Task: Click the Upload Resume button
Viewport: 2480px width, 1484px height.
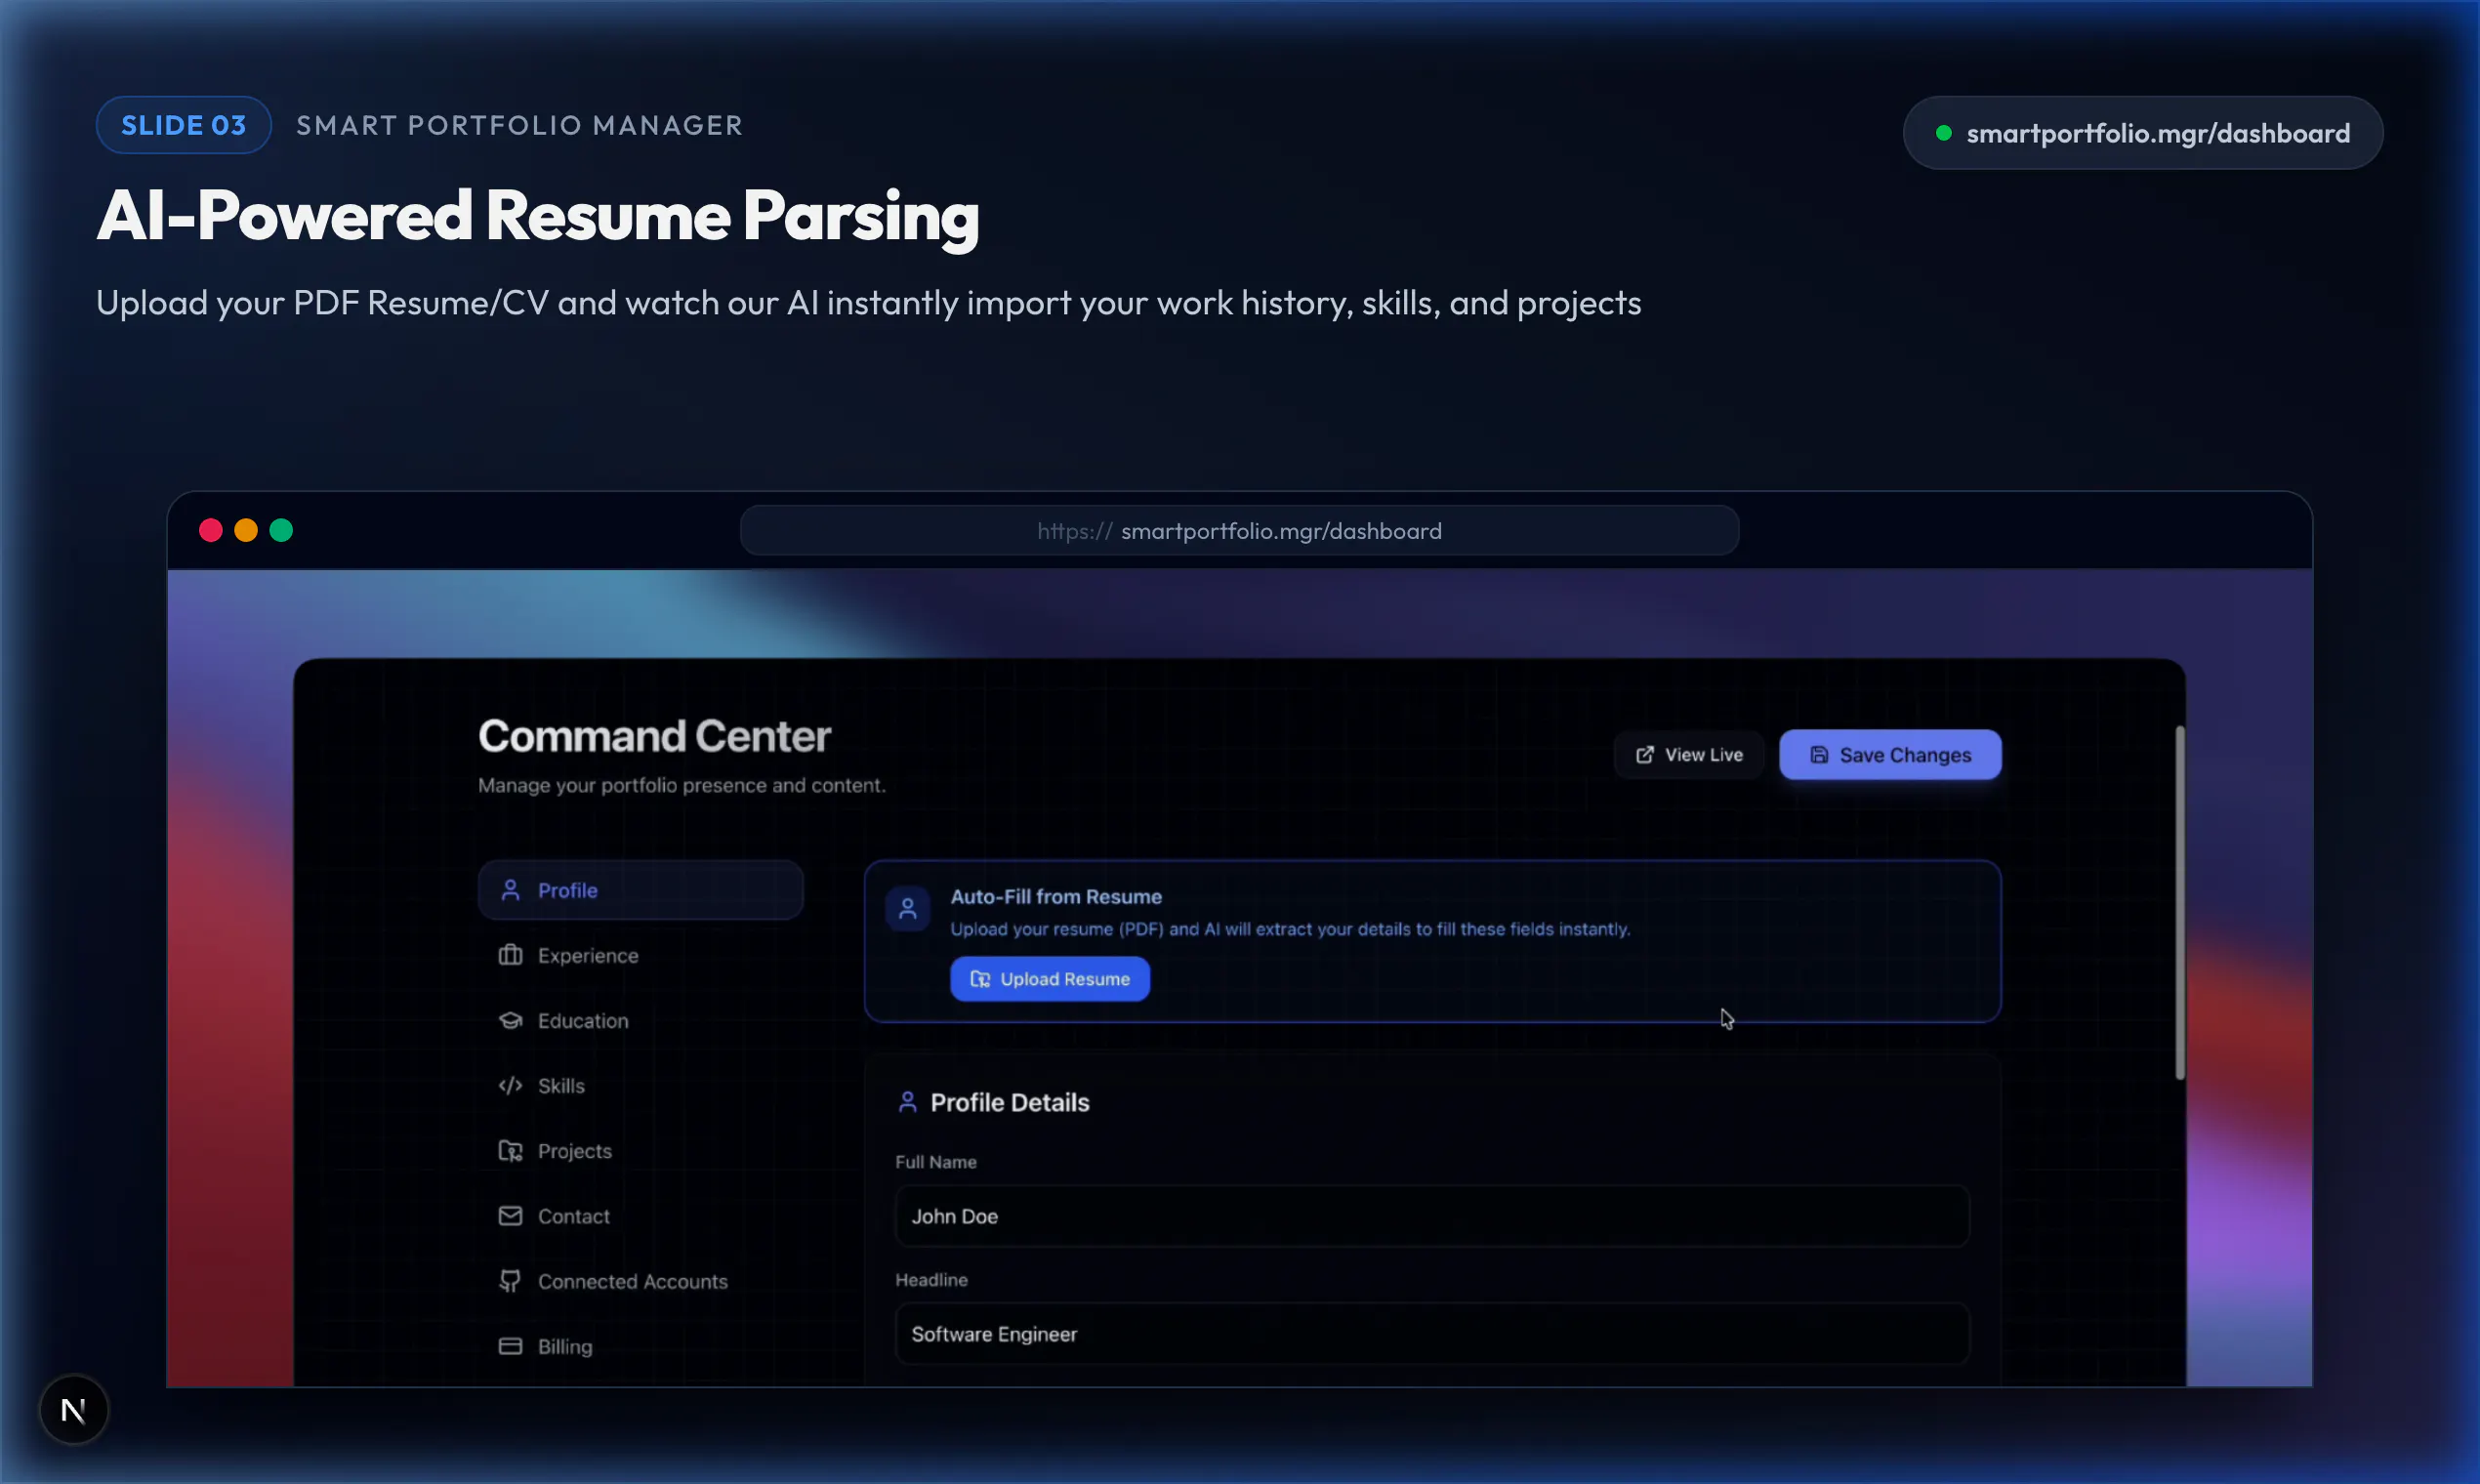Action: click(1049, 979)
